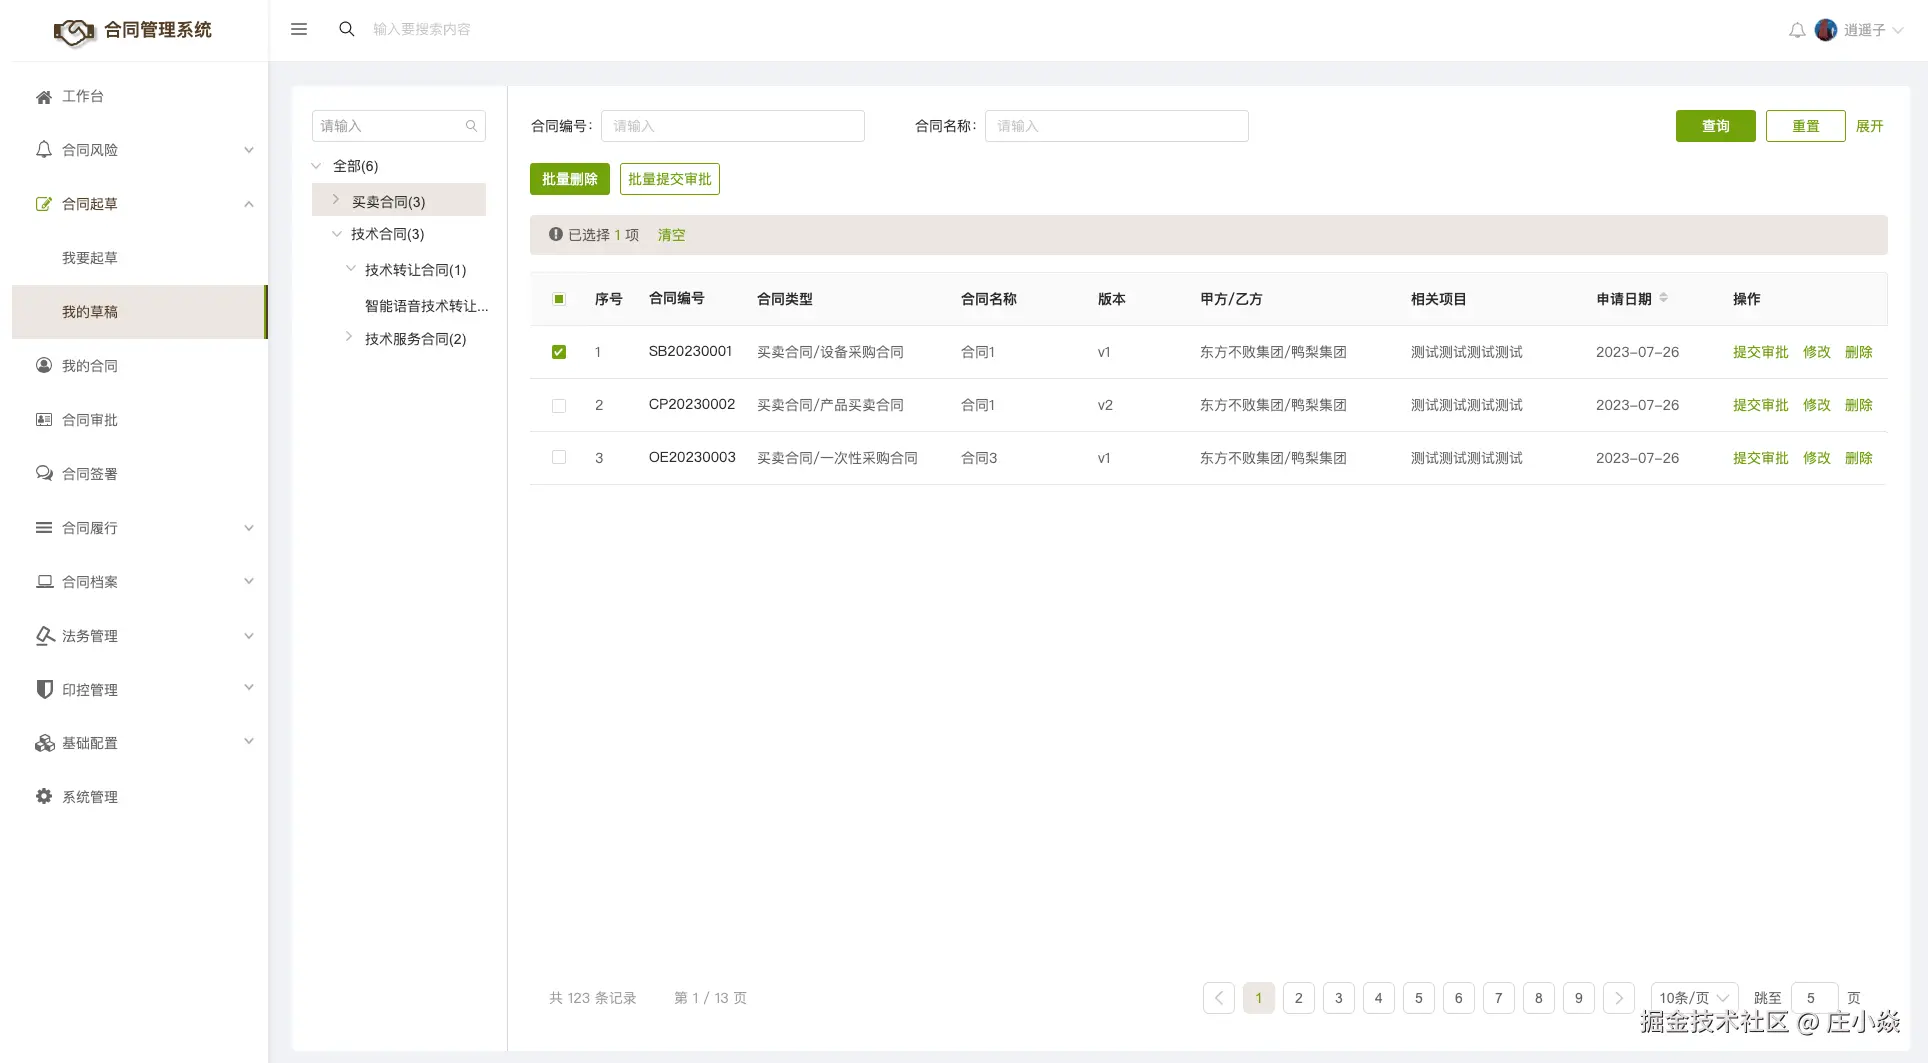1928x1063 pixels.
Task: Toggle the sidebar with the hamburger icon
Action: (299, 29)
